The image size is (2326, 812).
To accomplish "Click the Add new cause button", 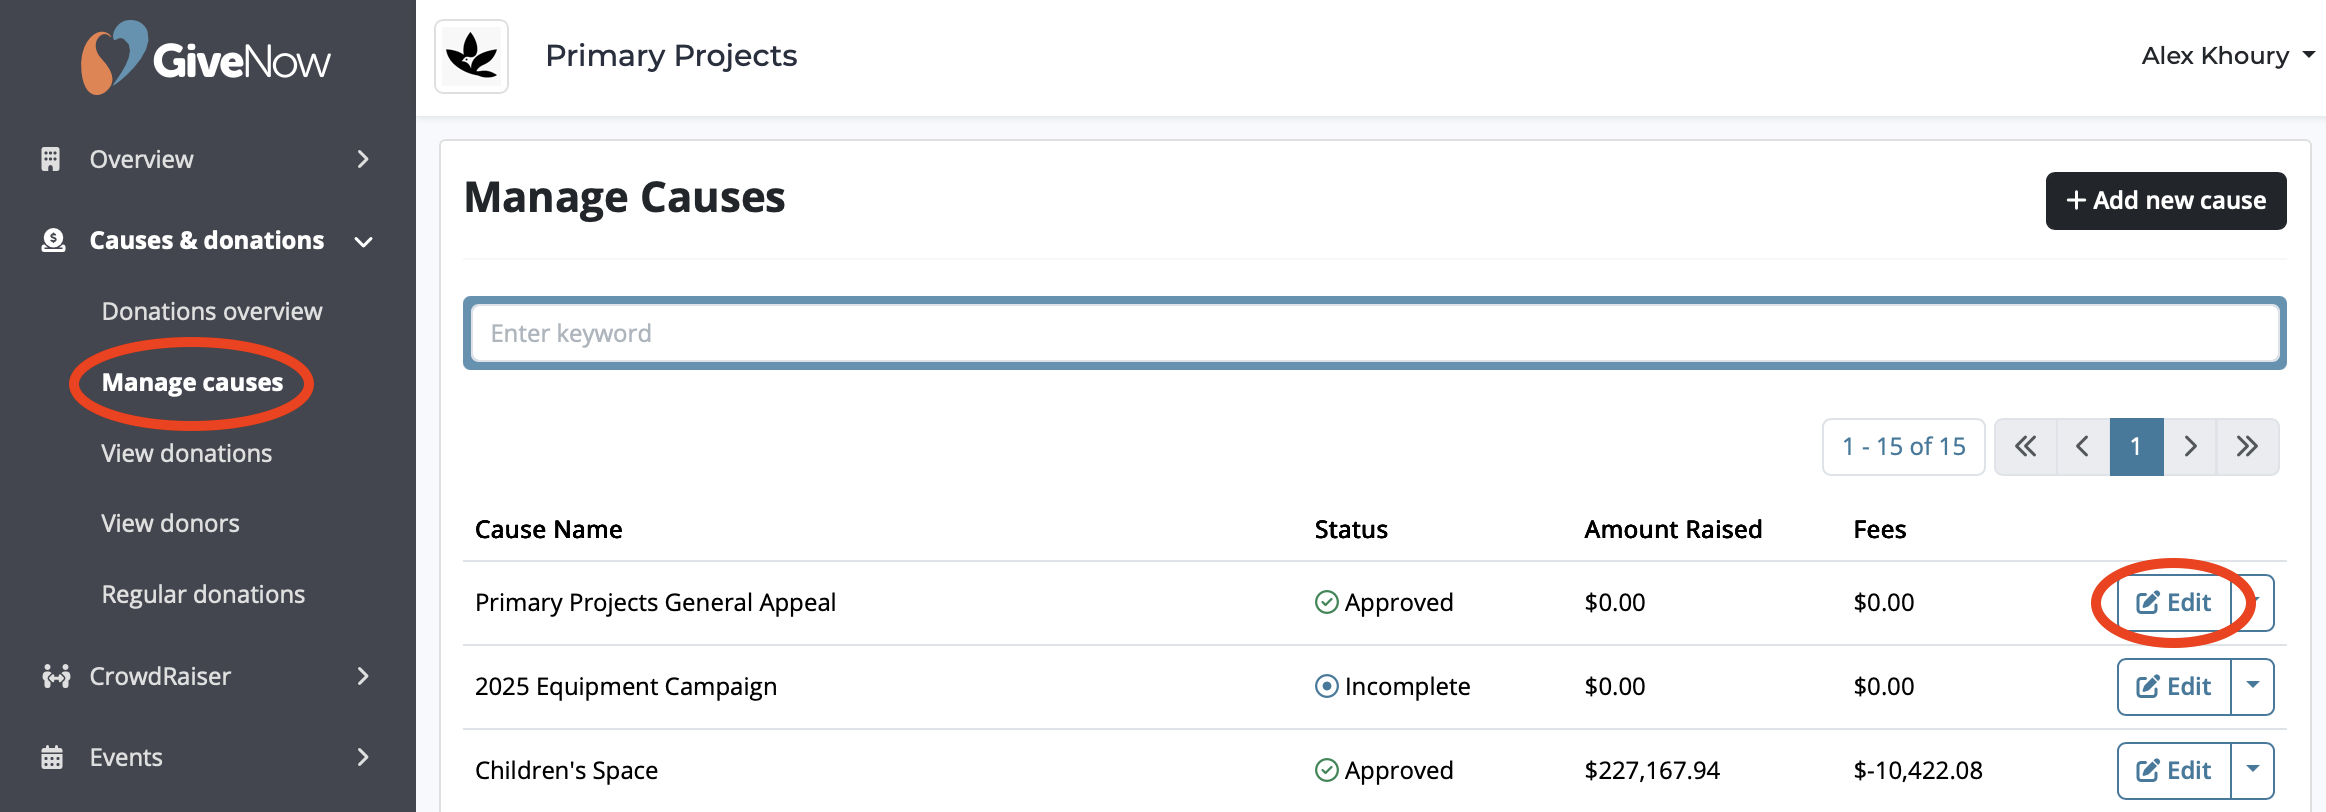I will [x=2165, y=201].
